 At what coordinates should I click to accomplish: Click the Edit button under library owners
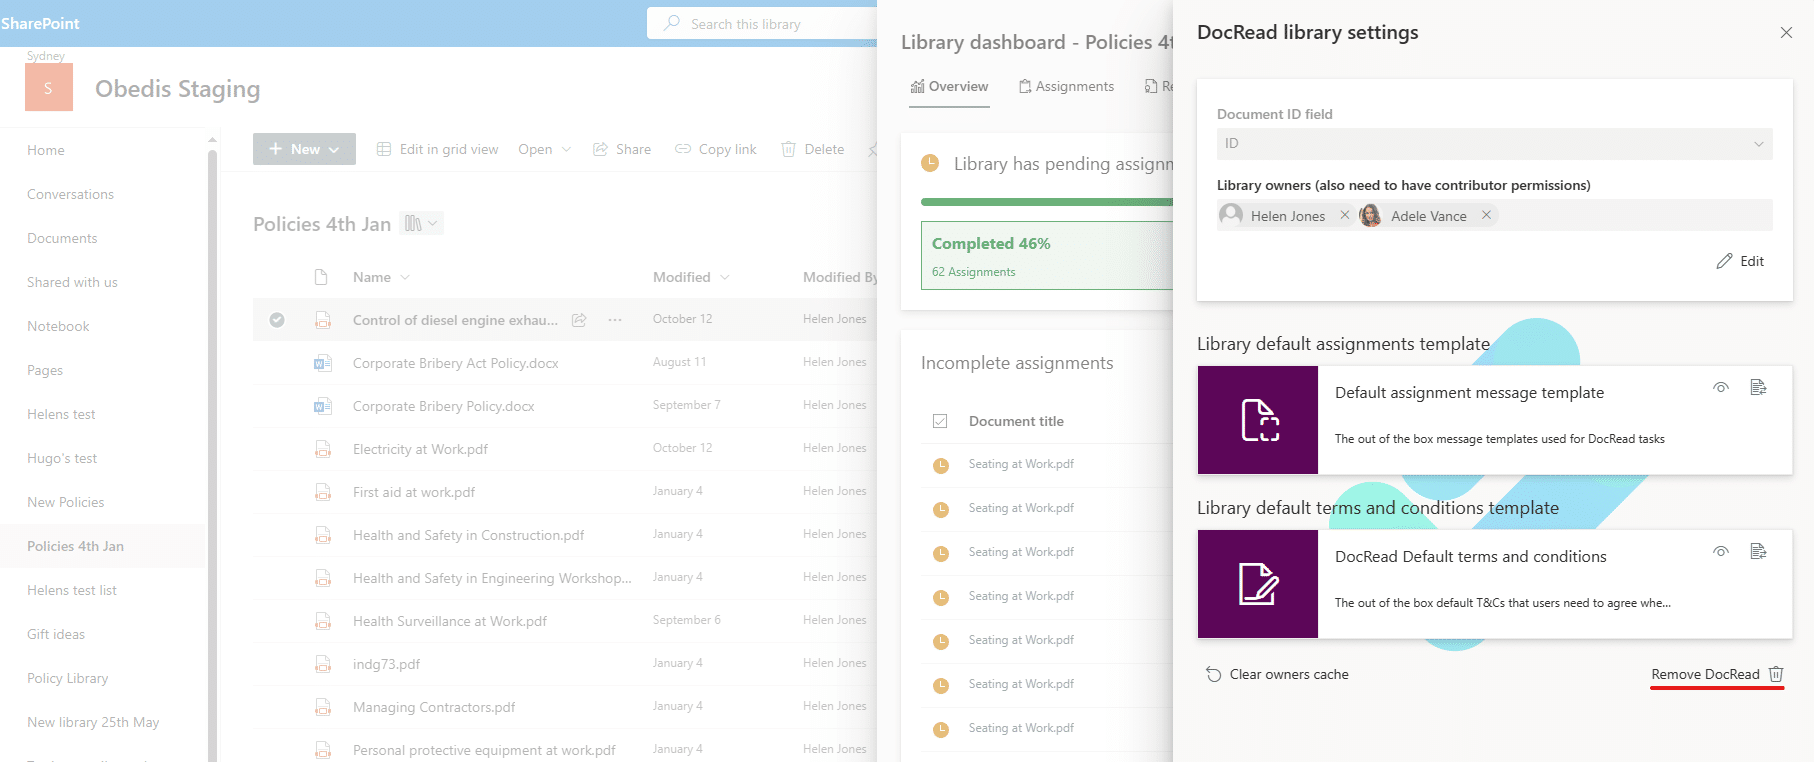(x=1740, y=261)
